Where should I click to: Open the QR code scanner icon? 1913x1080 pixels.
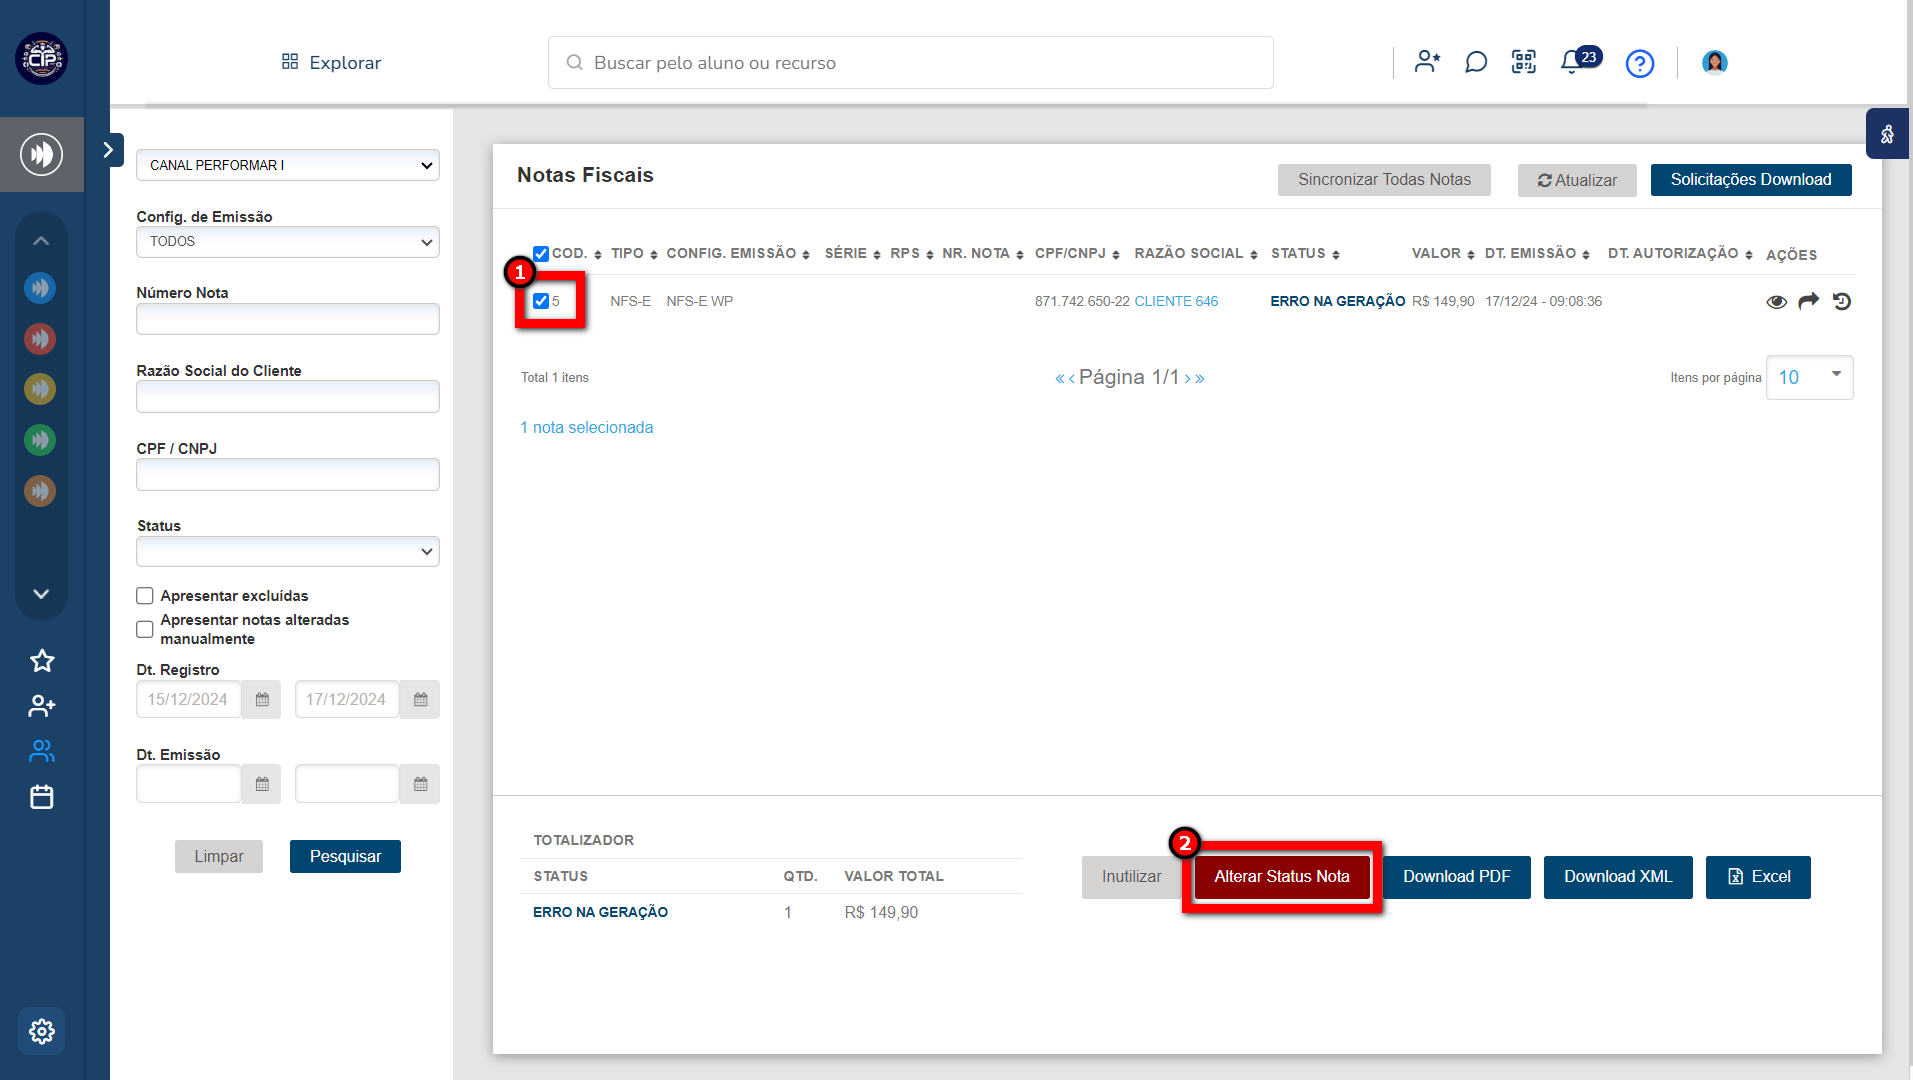point(1523,62)
